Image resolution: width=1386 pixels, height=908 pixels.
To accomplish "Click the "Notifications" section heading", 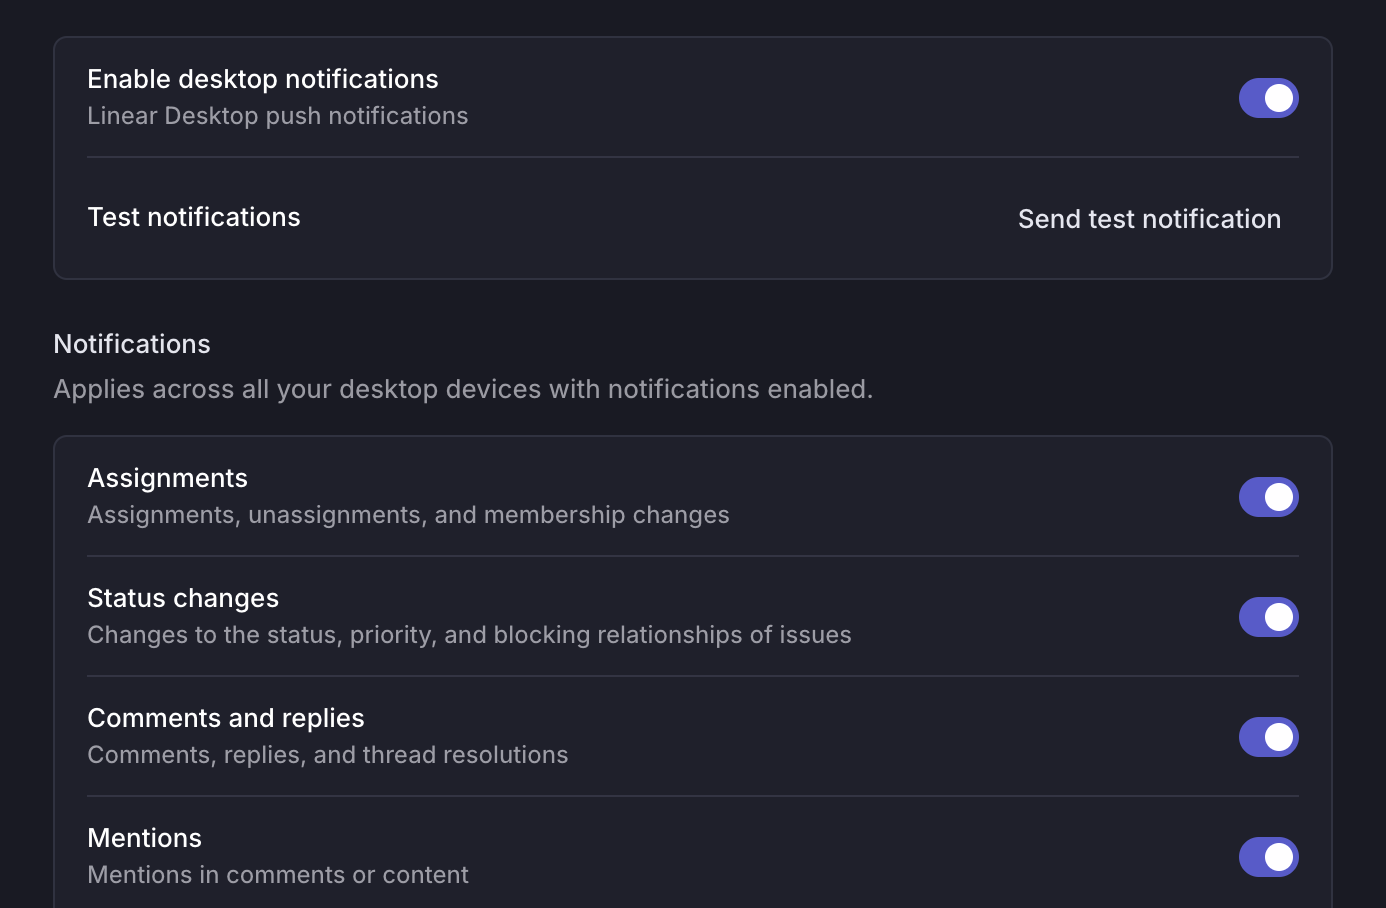I will [x=131, y=344].
